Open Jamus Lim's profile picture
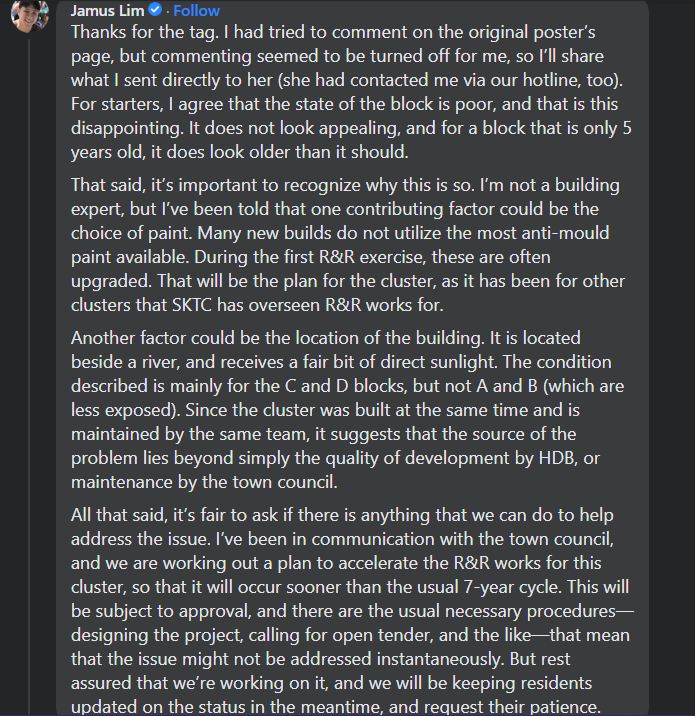 [30, 16]
